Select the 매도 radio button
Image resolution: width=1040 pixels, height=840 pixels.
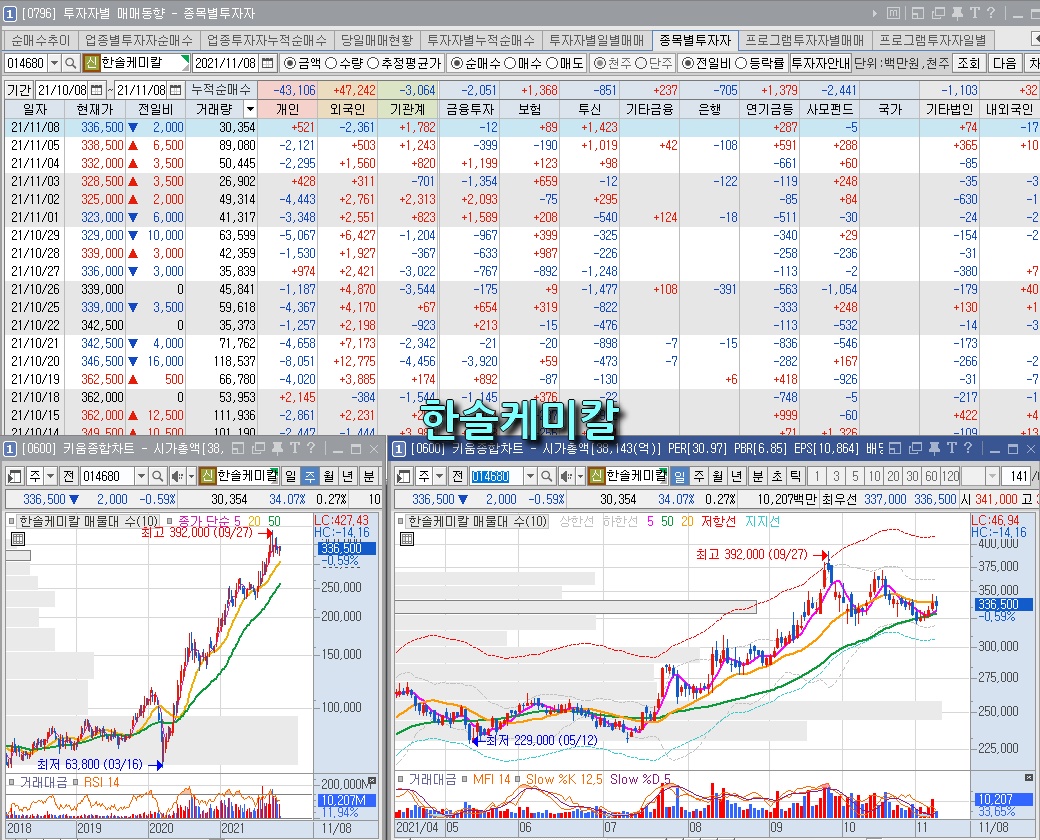(x=552, y=64)
